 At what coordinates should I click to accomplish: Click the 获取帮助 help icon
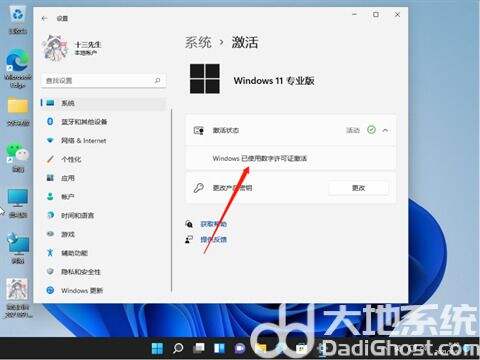189,224
